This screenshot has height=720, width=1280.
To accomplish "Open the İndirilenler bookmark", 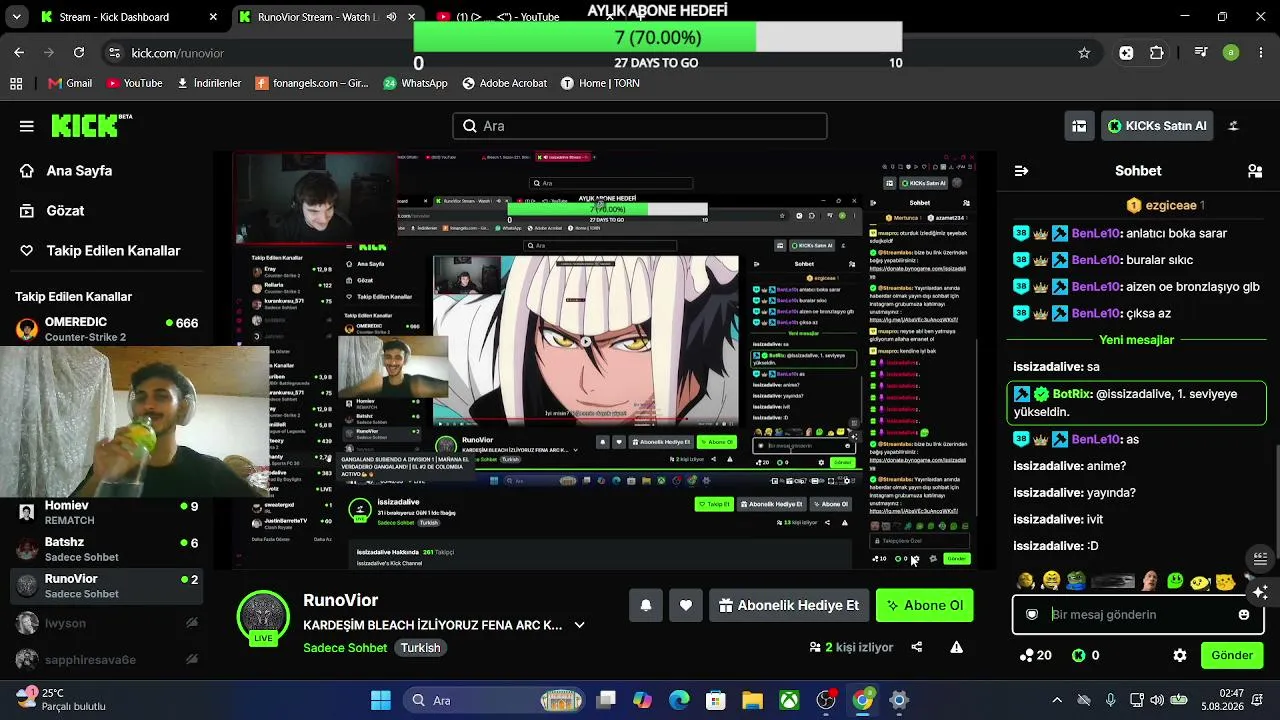I will point(209,83).
